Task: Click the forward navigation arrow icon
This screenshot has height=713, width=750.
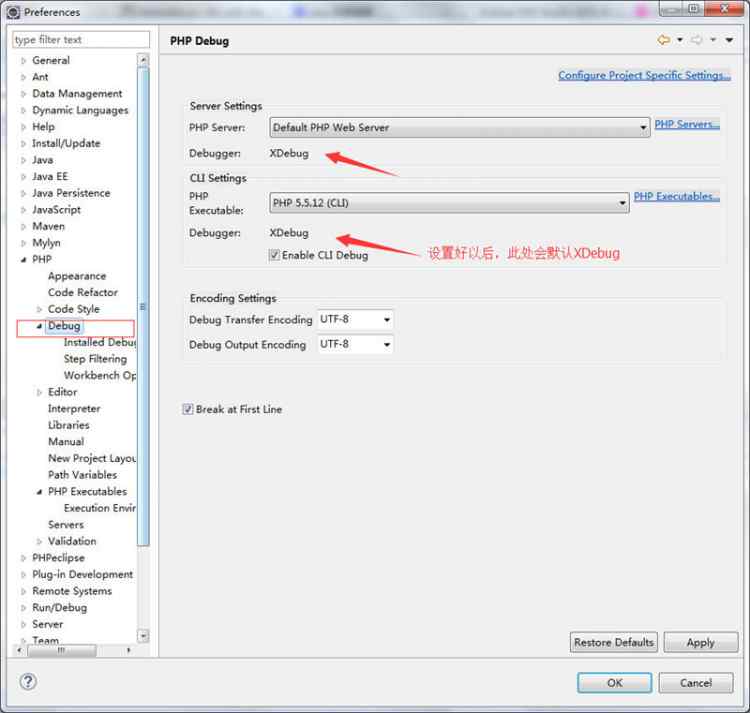Action: tap(696, 40)
